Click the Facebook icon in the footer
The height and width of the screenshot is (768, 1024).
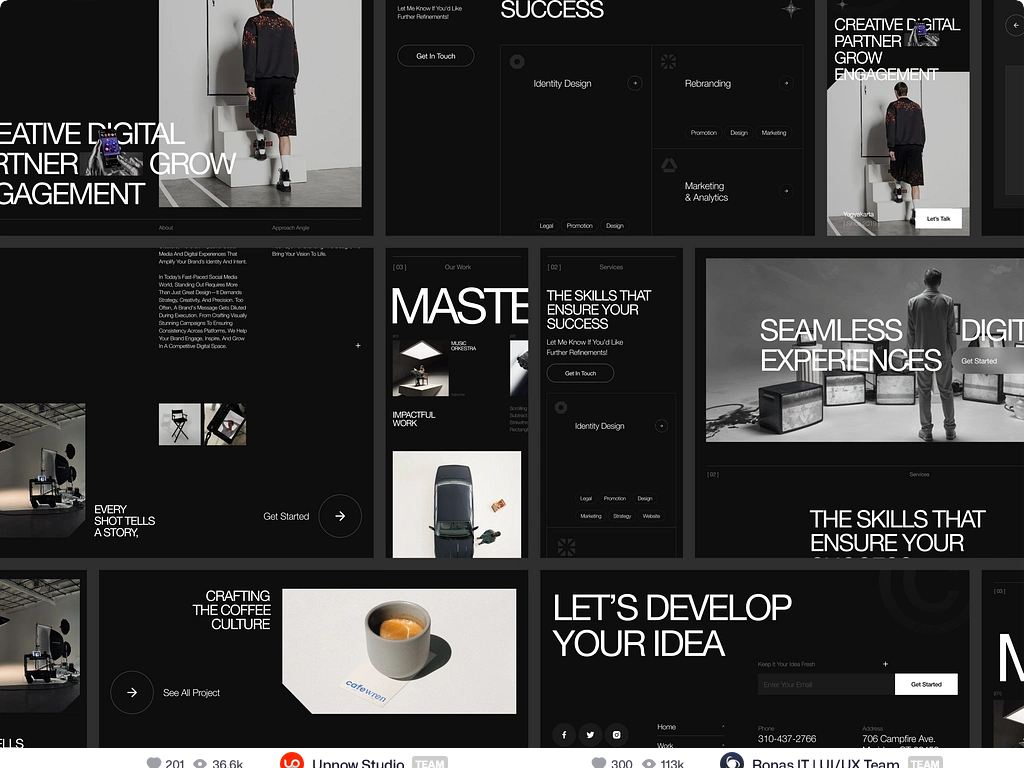point(564,735)
